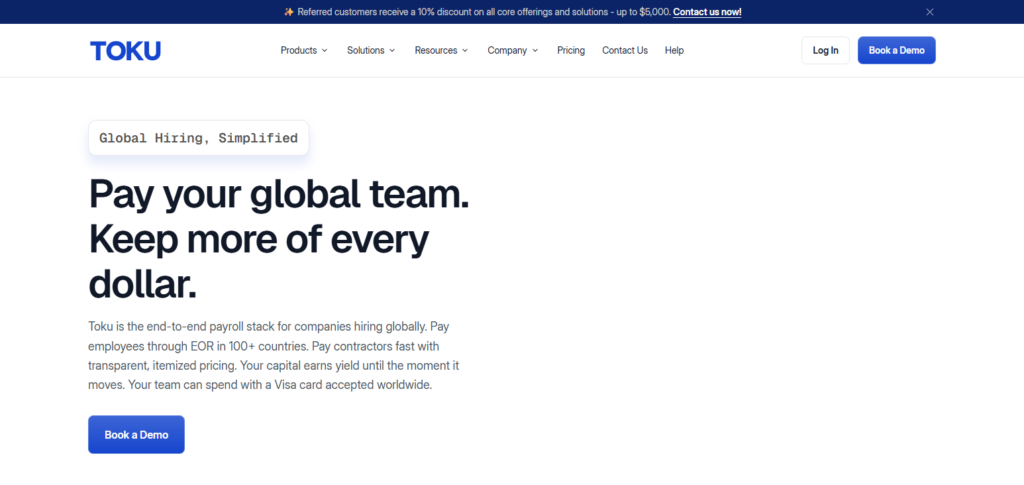Expand the Products menu
1024x485 pixels.
304,50
